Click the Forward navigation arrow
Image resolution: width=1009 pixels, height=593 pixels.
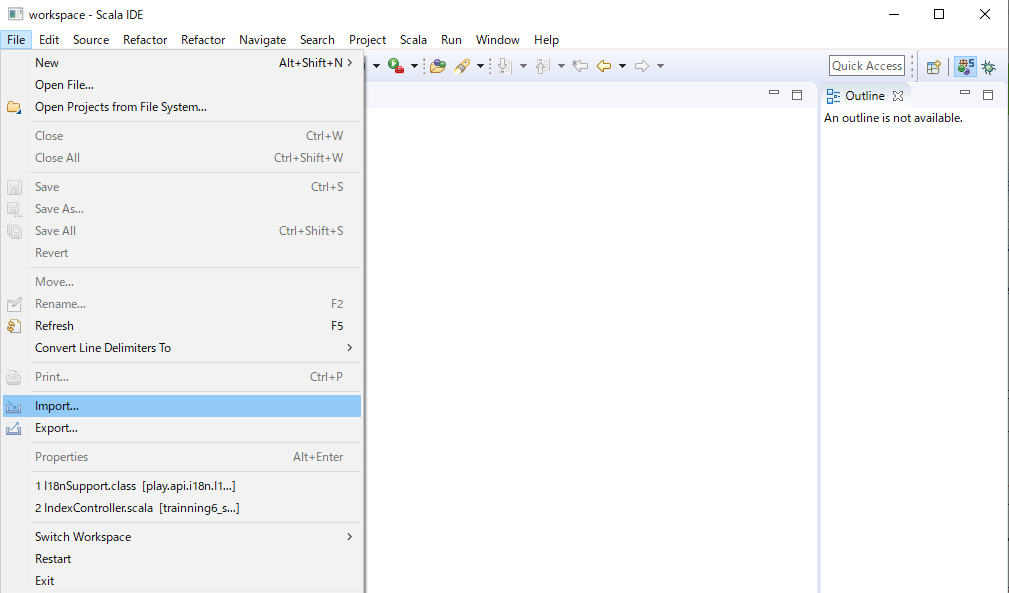642,66
